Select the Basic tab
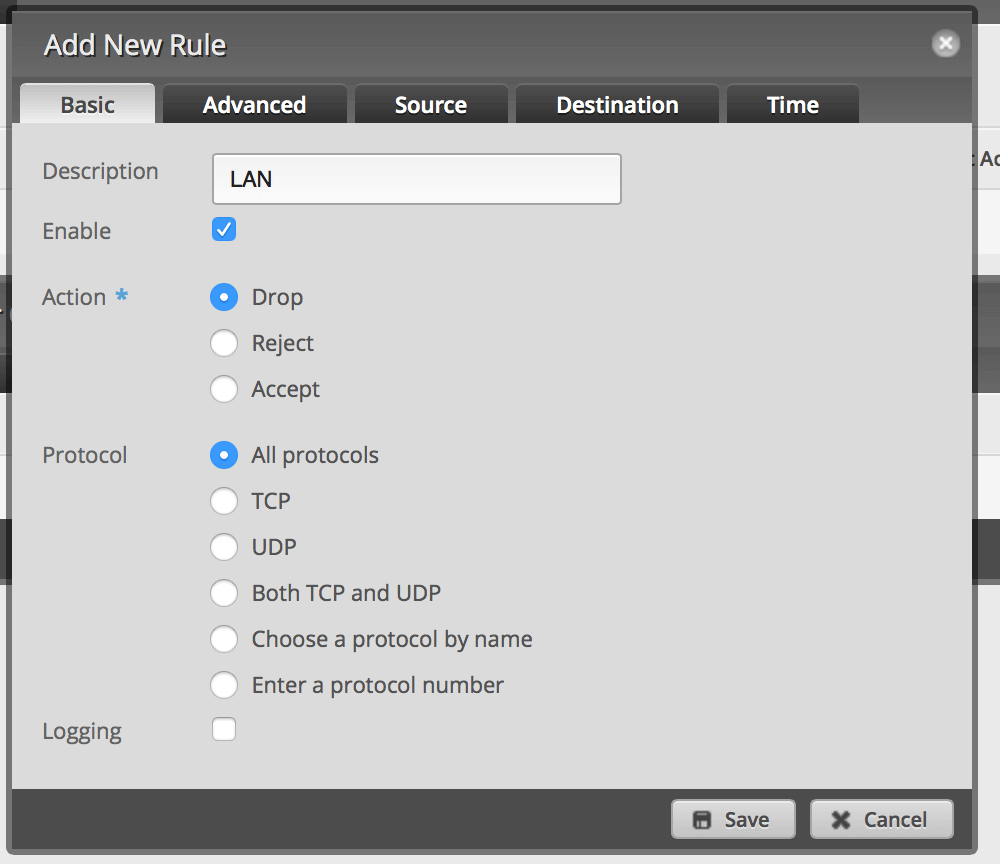This screenshot has height=864, width=1000. point(87,104)
